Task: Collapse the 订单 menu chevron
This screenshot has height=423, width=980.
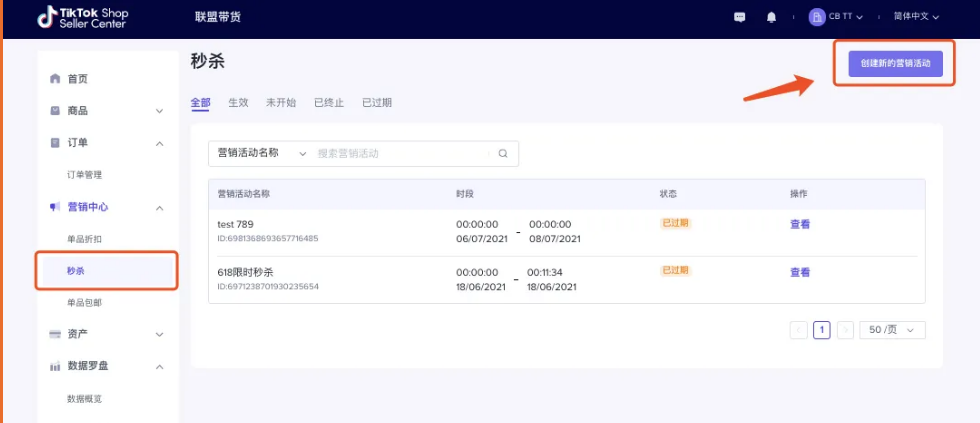Action: point(159,144)
